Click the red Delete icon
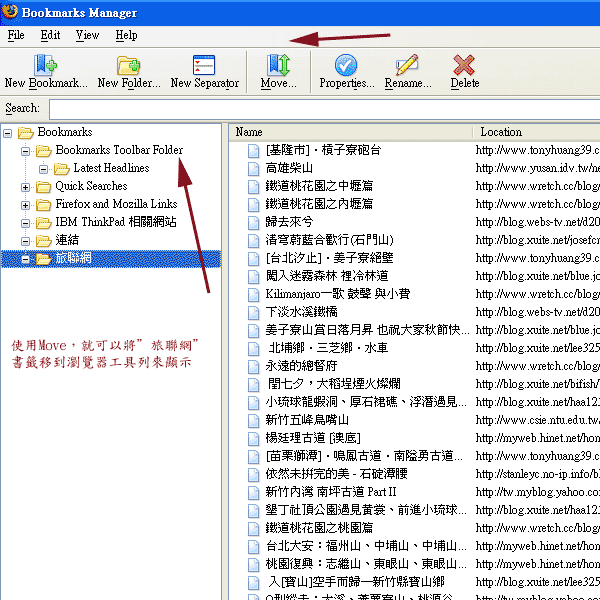 pos(464,66)
